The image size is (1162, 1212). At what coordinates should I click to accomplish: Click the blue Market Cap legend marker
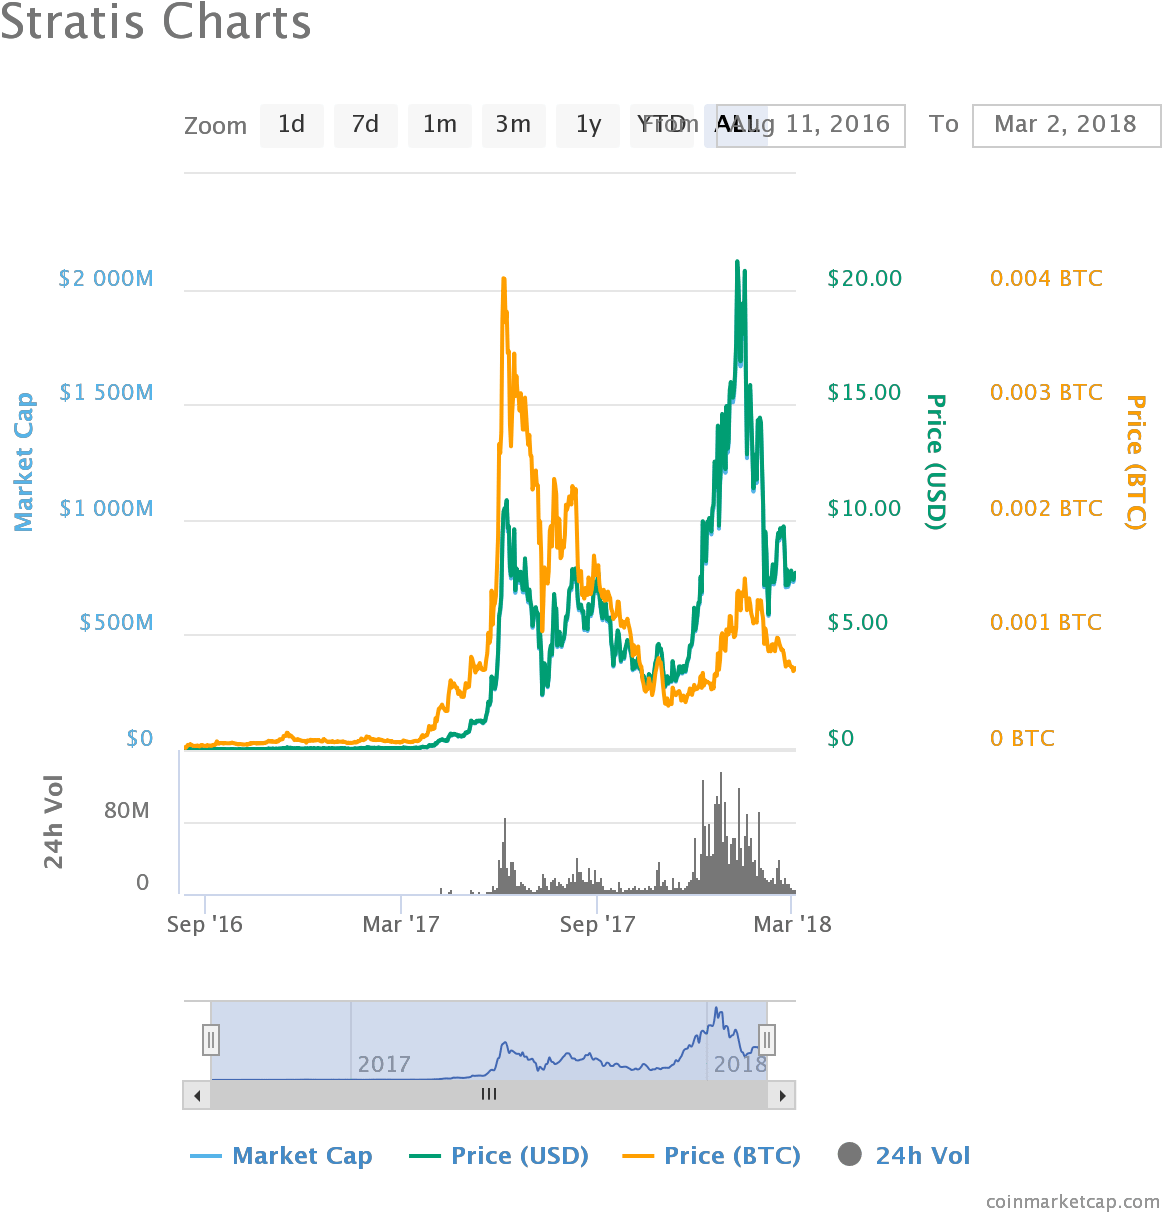coord(205,1155)
